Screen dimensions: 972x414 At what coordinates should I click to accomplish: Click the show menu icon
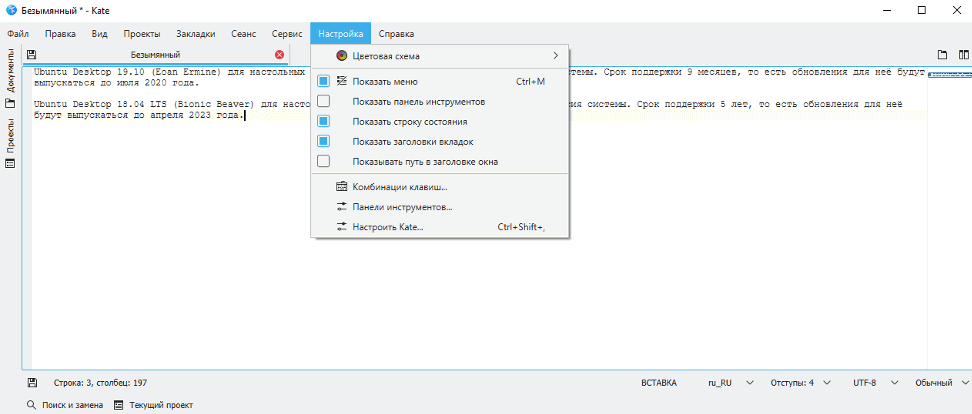(341, 81)
